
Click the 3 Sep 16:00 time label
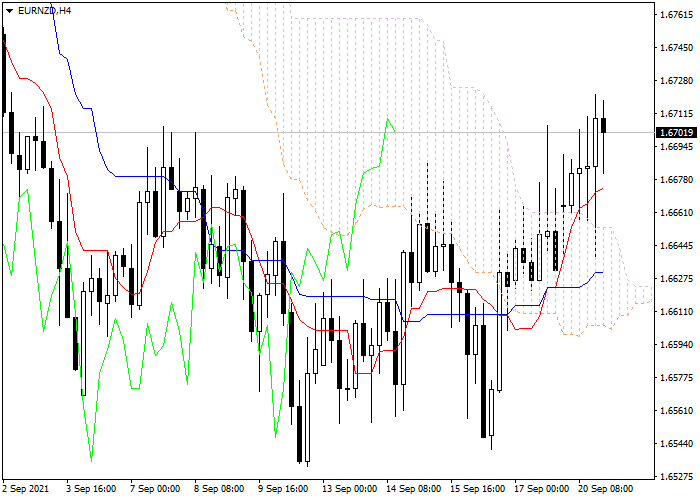91,489
